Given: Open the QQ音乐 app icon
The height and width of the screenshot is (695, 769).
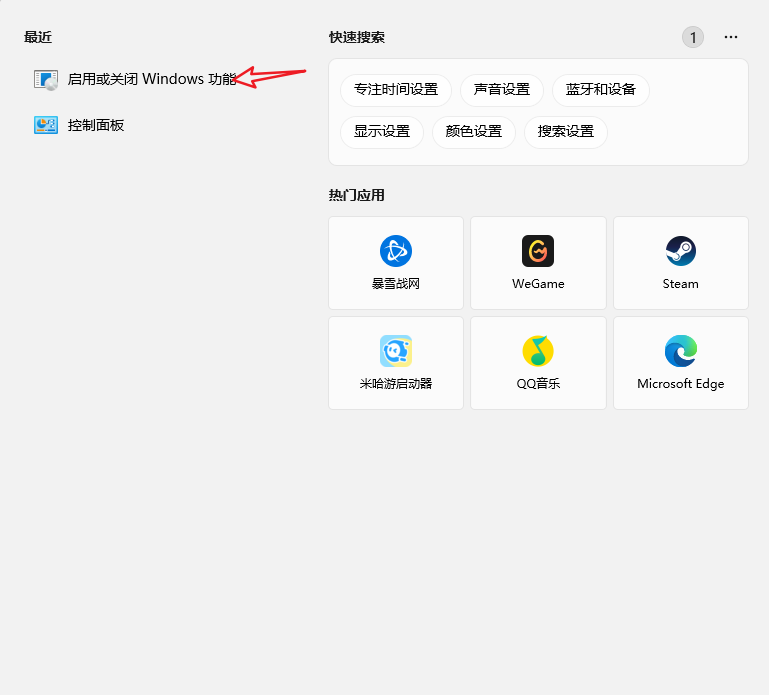Looking at the screenshot, I should pos(538,351).
